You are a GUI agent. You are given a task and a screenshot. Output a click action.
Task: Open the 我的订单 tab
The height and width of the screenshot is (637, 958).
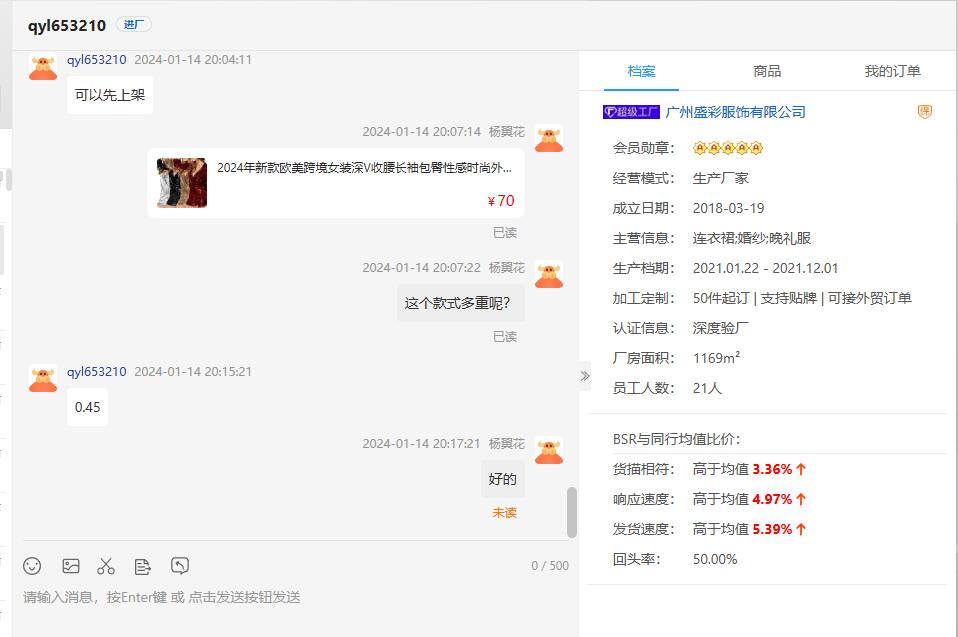point(892,71)
